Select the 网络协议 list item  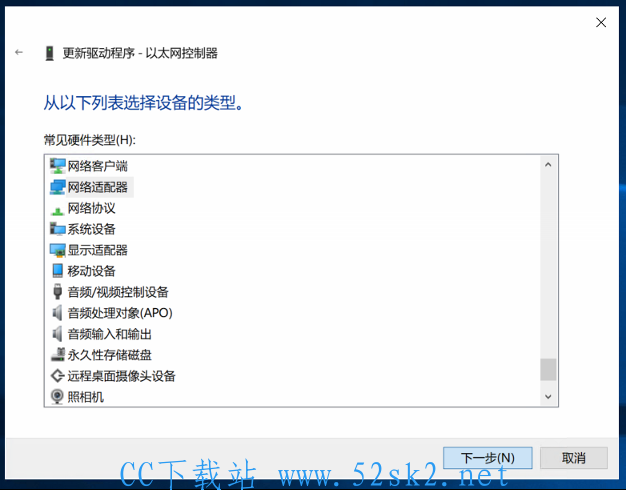tap(91, 208)
